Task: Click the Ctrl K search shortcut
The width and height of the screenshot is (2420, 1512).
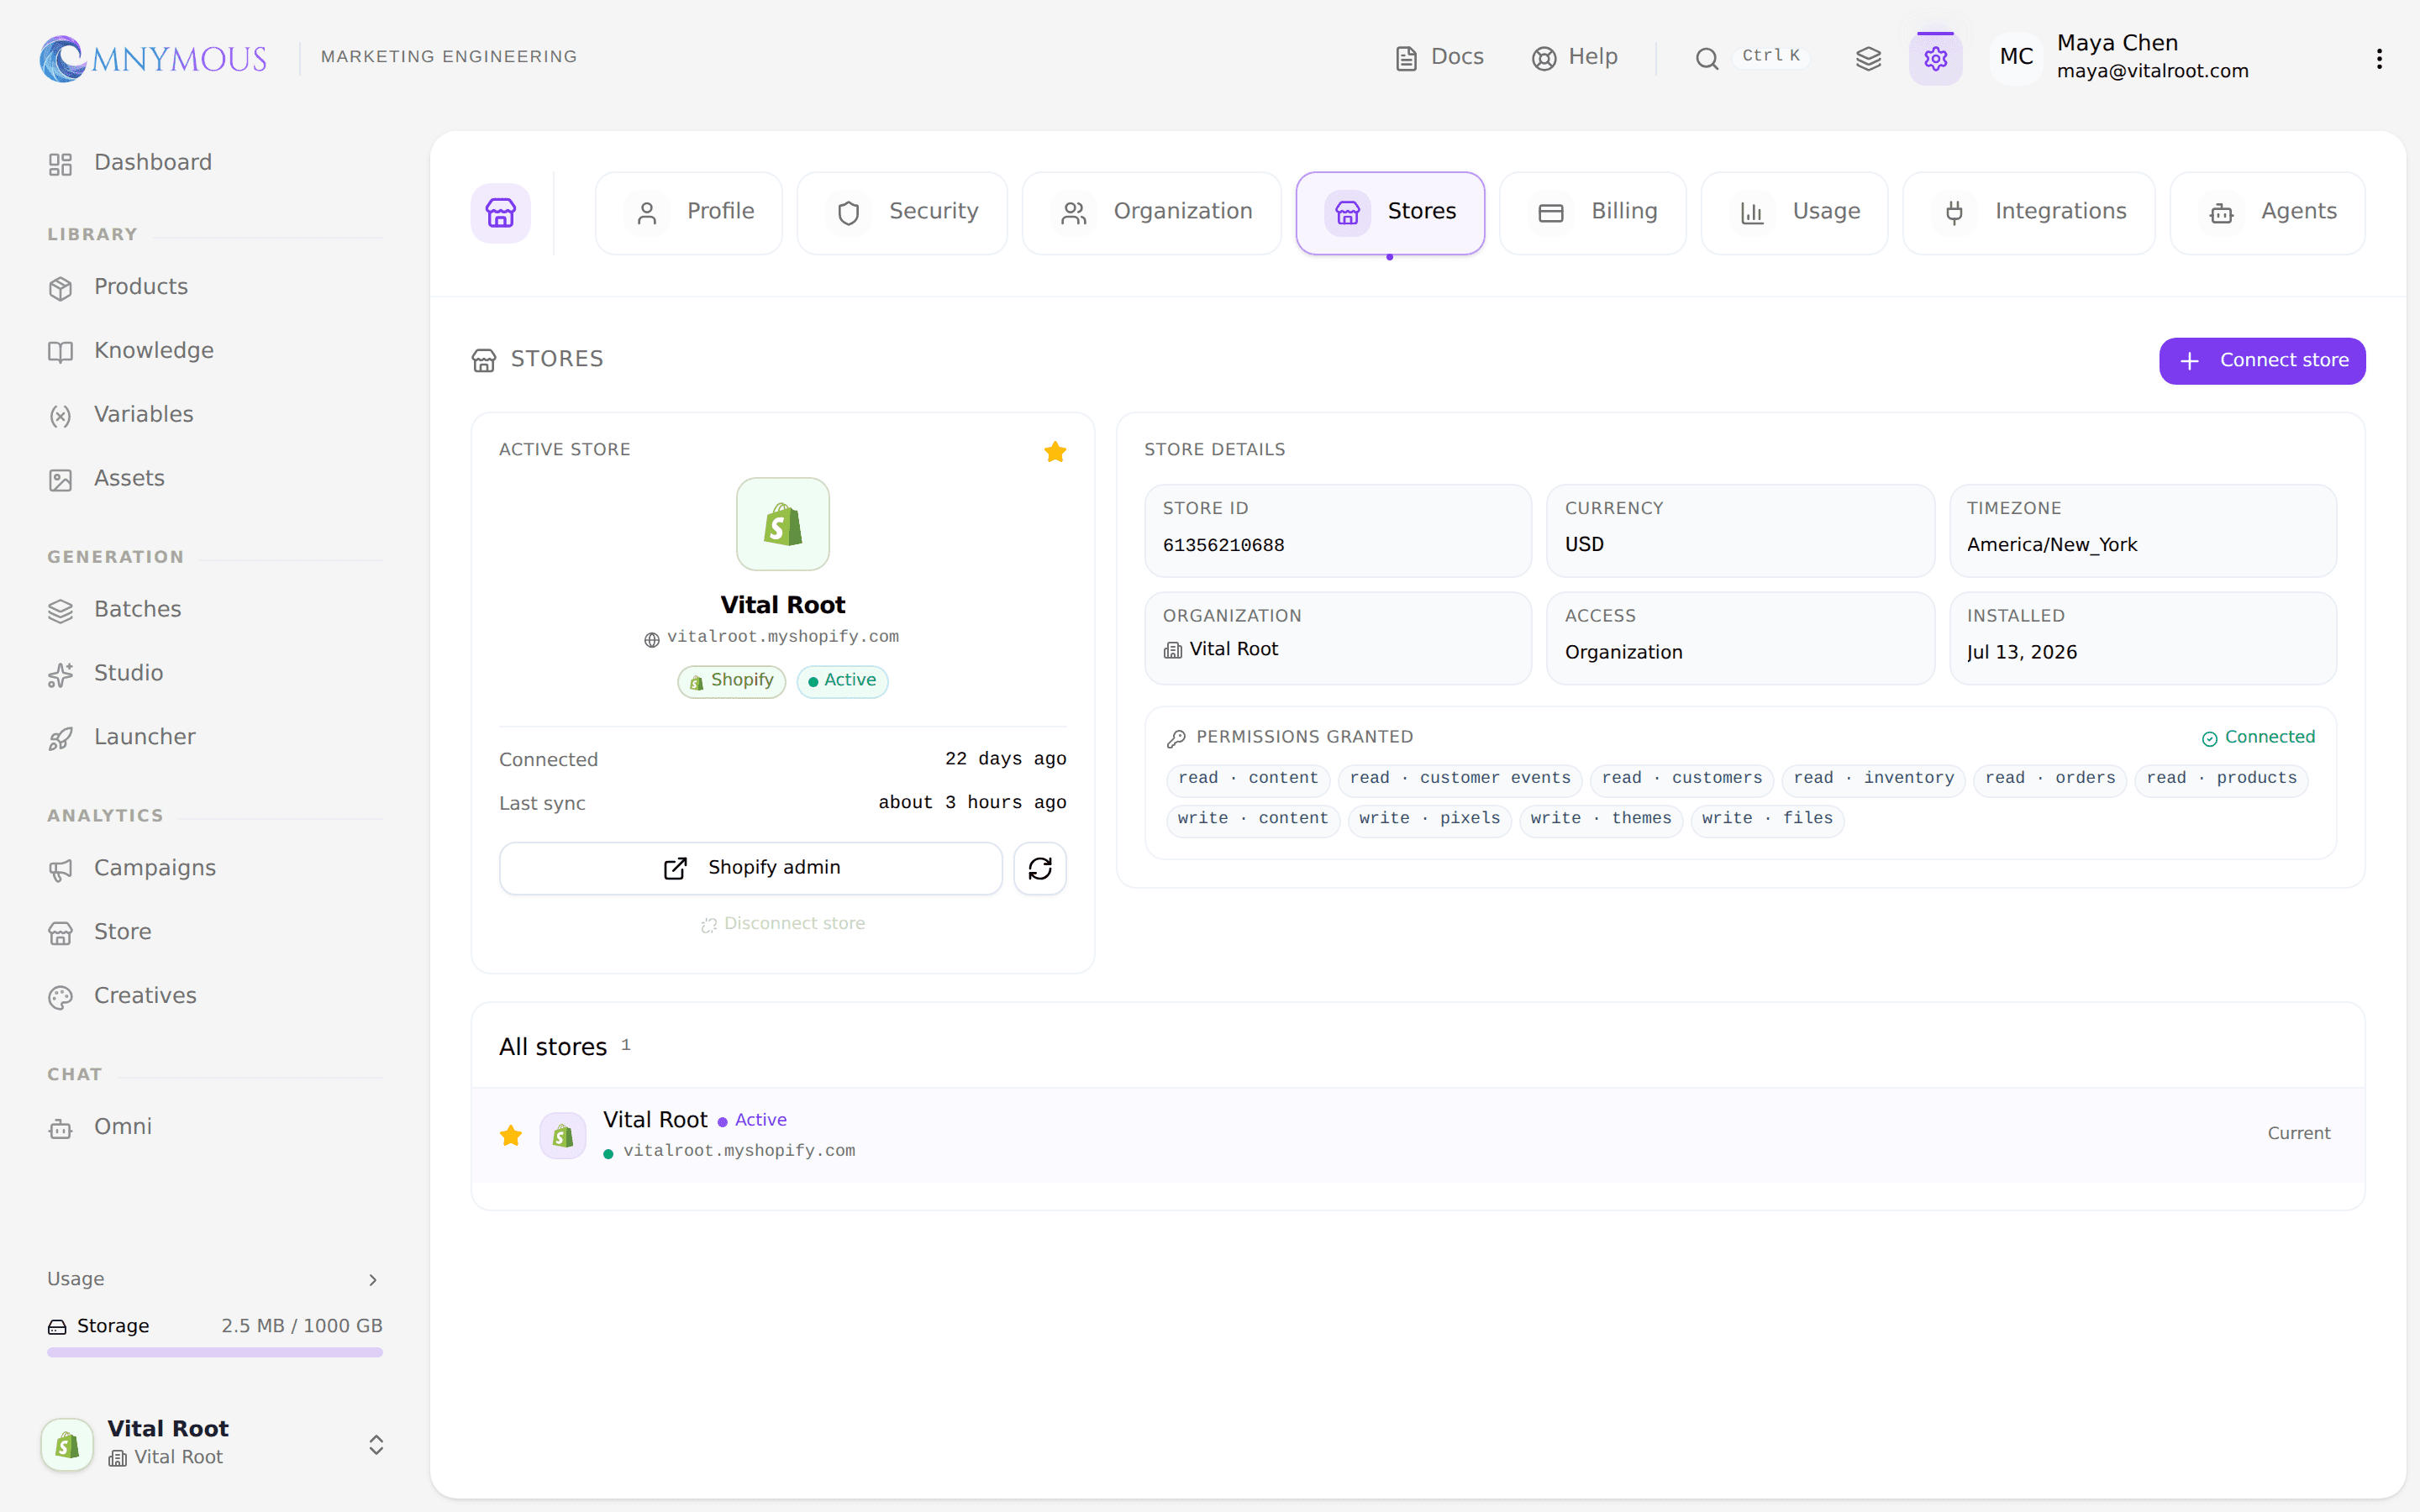Action: pyautogui.click(x=1770, y=56)
